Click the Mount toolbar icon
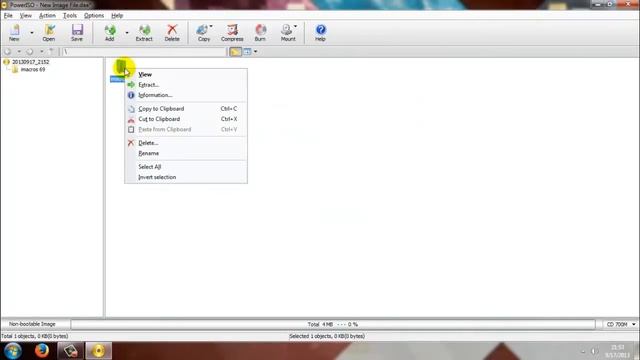640x360 pixels. click(288, 33)
